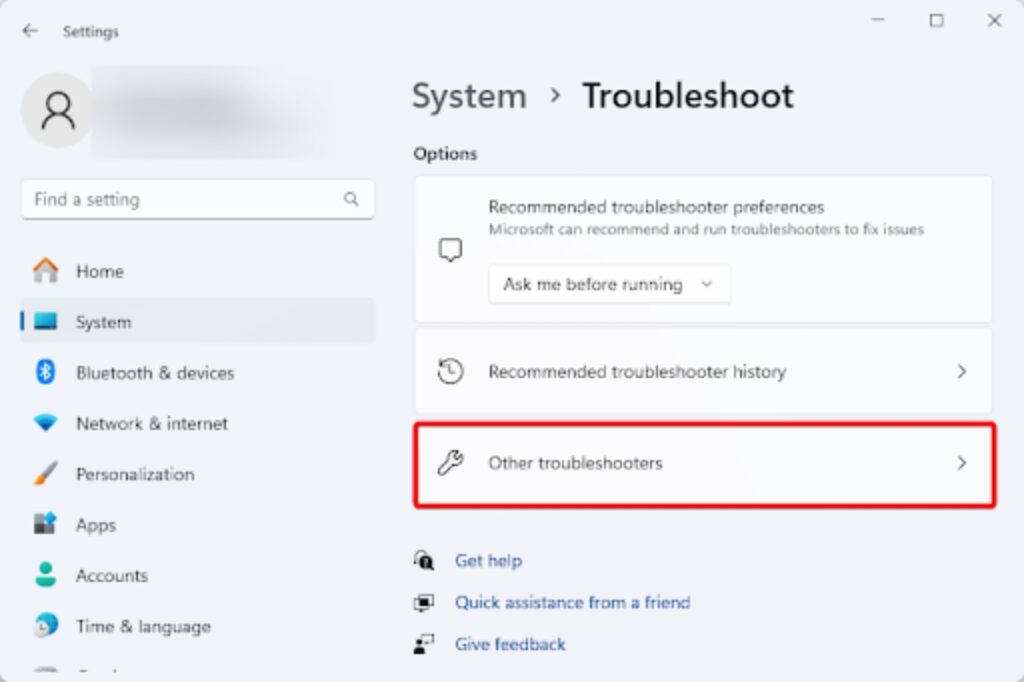Open the Ask me before running dropdown

[609, 284]
